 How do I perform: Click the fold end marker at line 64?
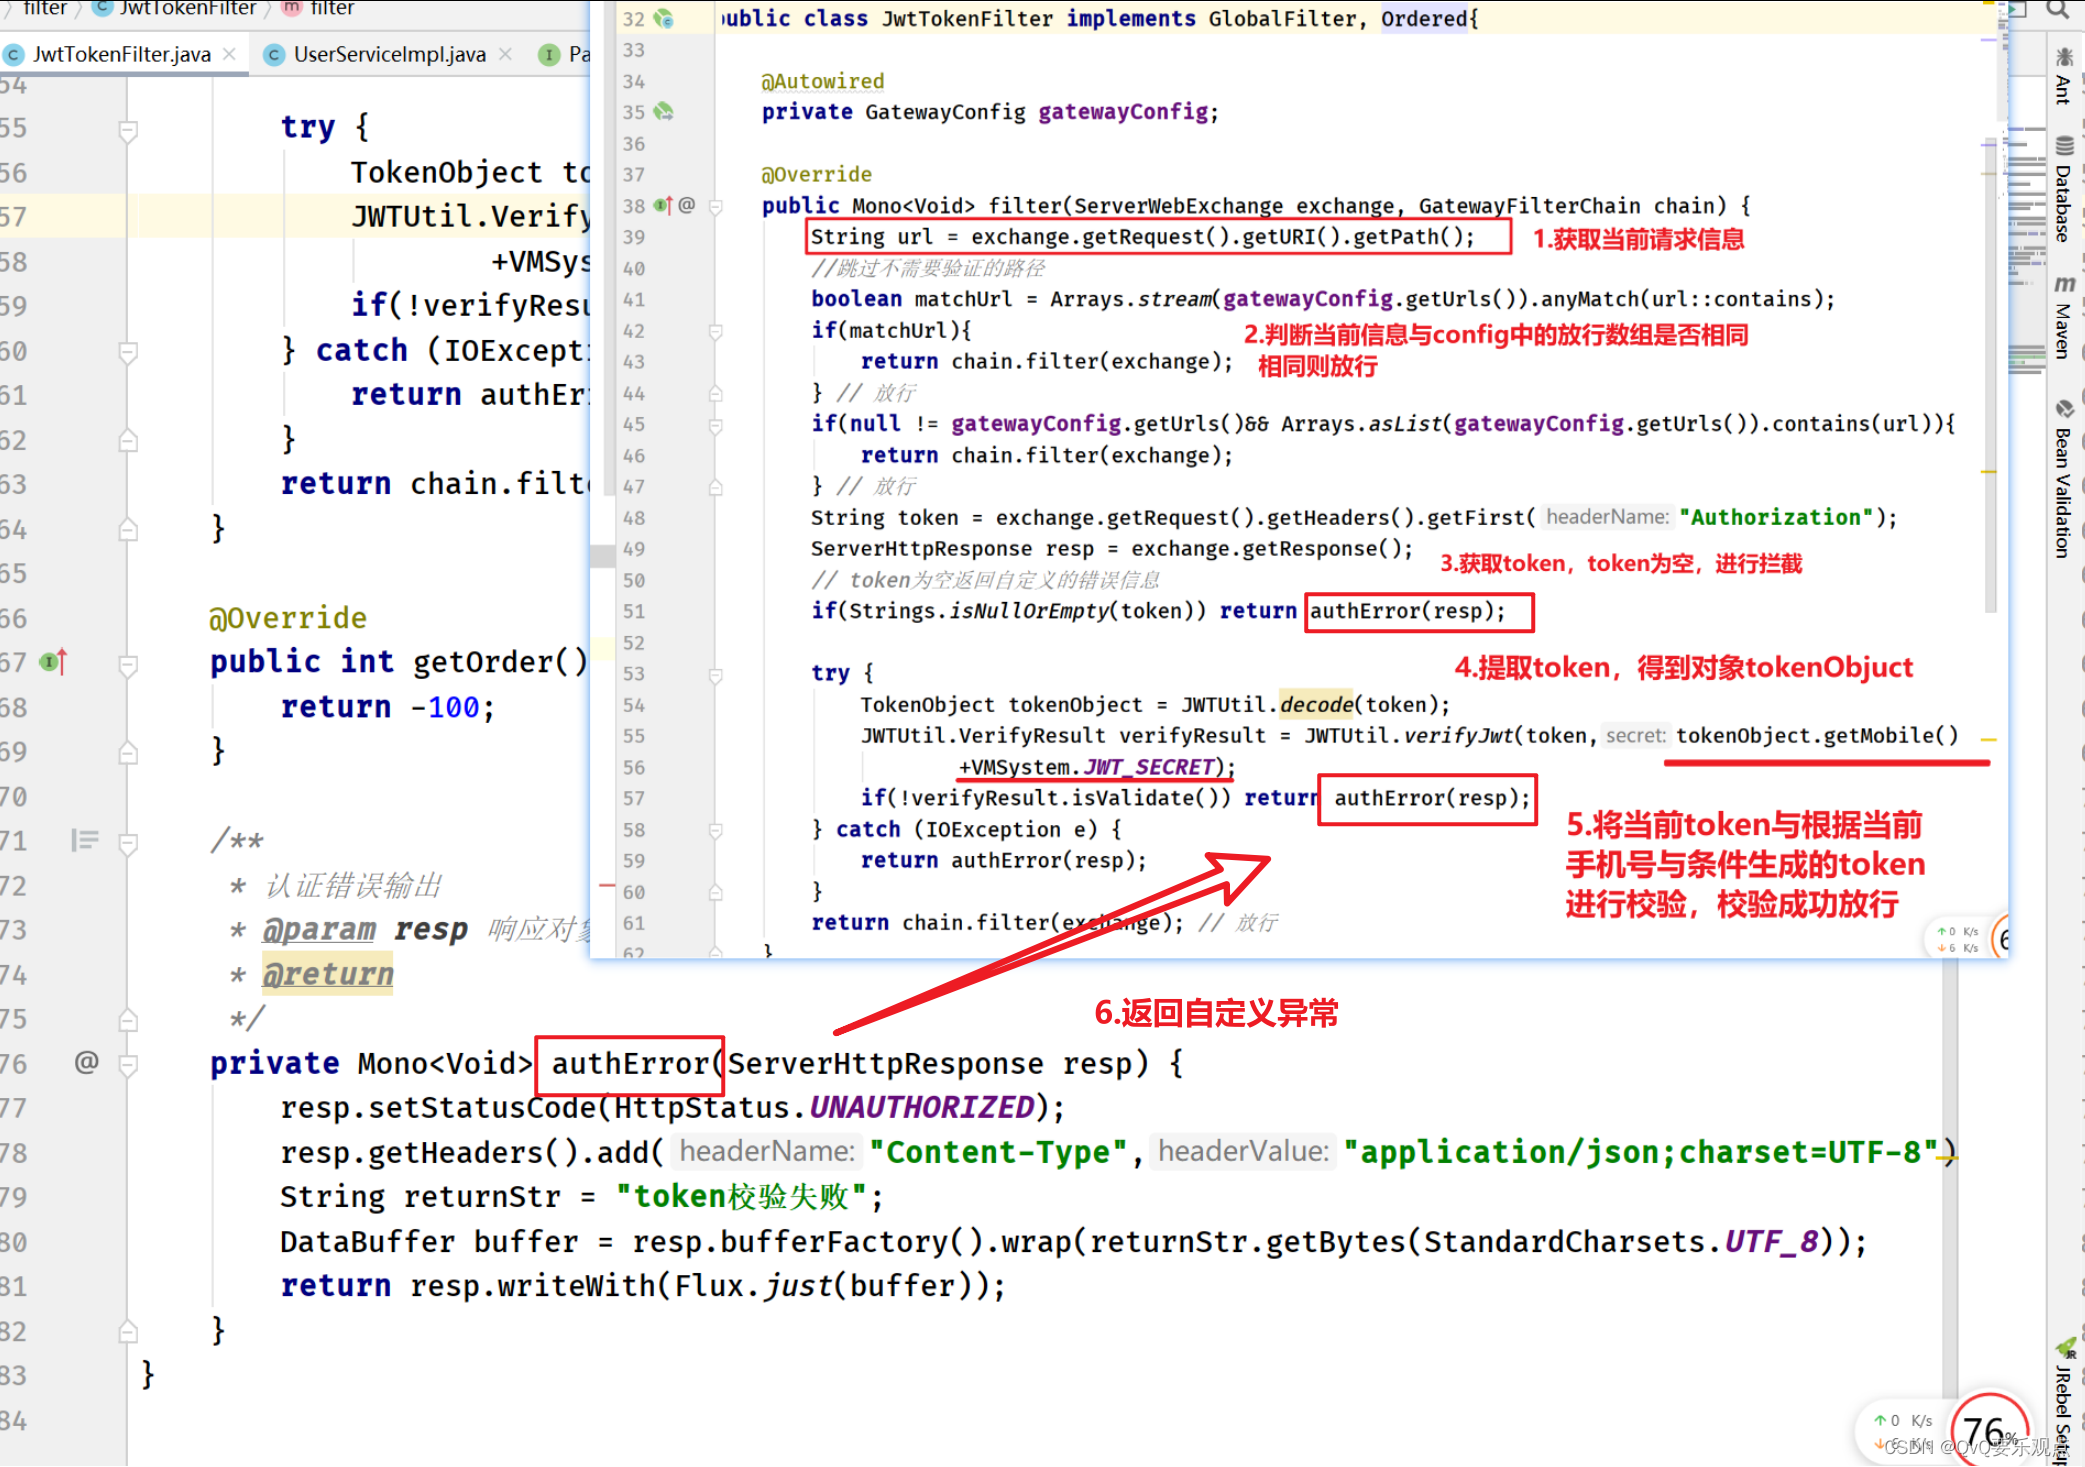tap(128, 529)
